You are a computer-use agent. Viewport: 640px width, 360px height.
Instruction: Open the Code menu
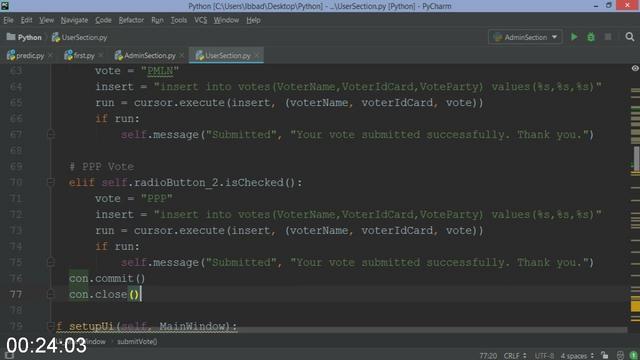103,20
